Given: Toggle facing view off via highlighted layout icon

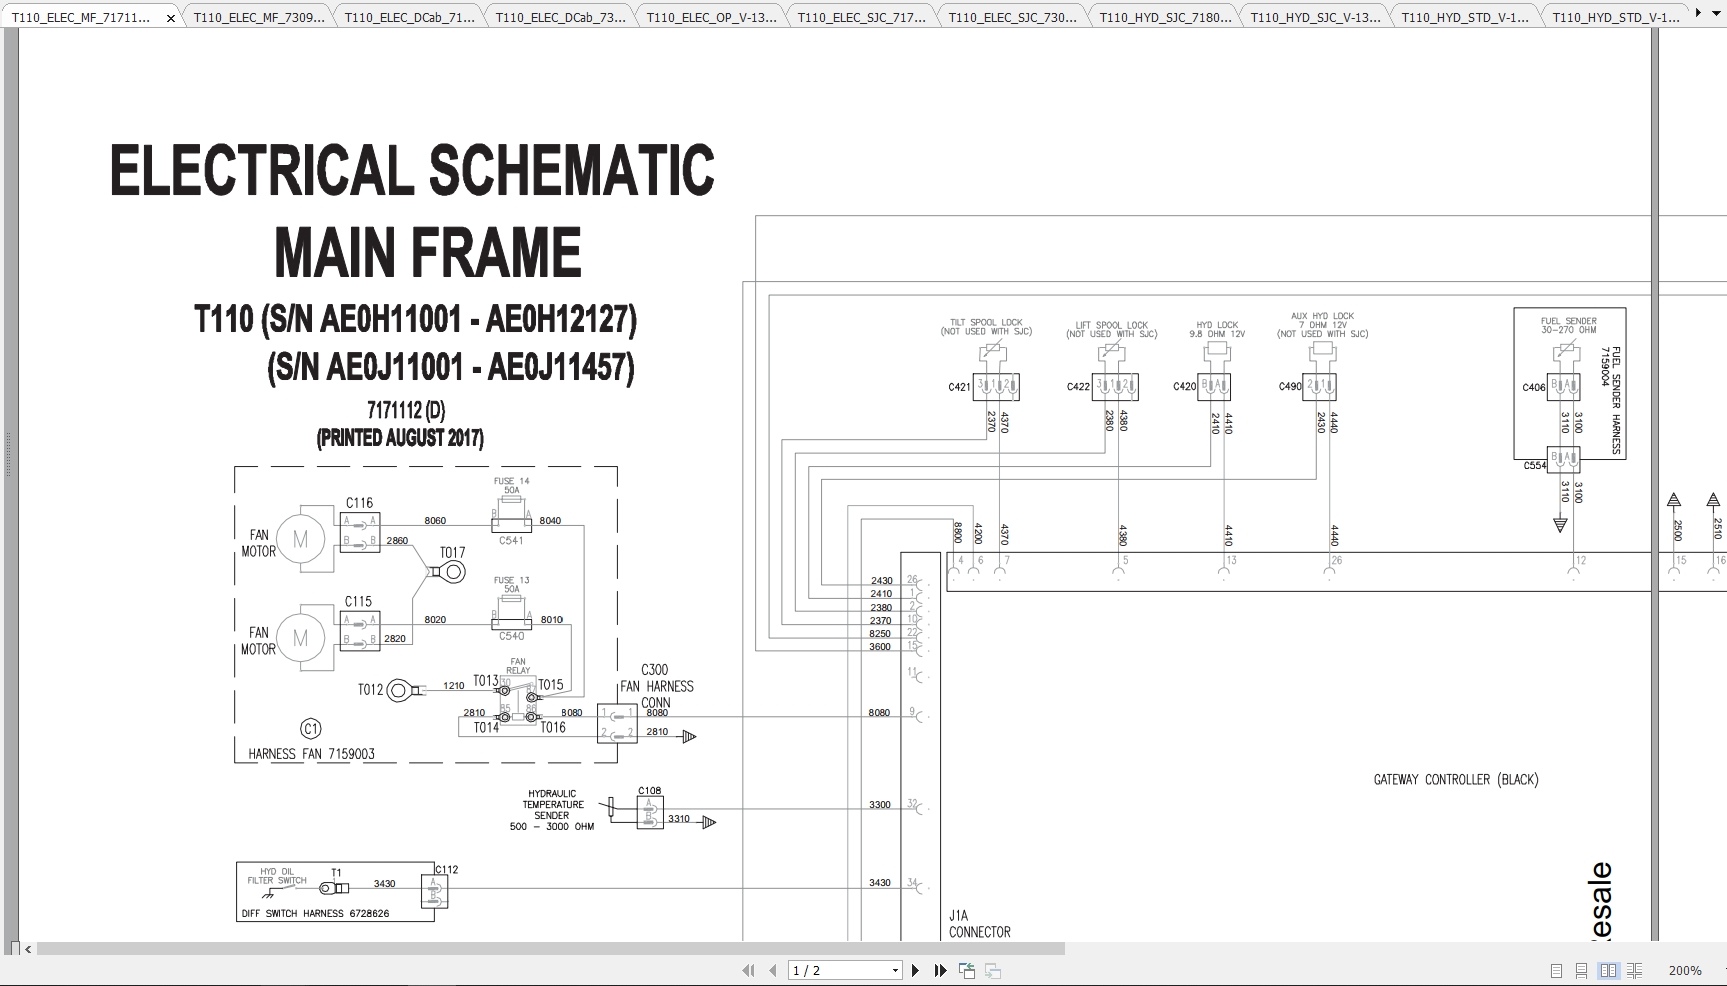Looking at the screenshot, I should (1608, 970).
